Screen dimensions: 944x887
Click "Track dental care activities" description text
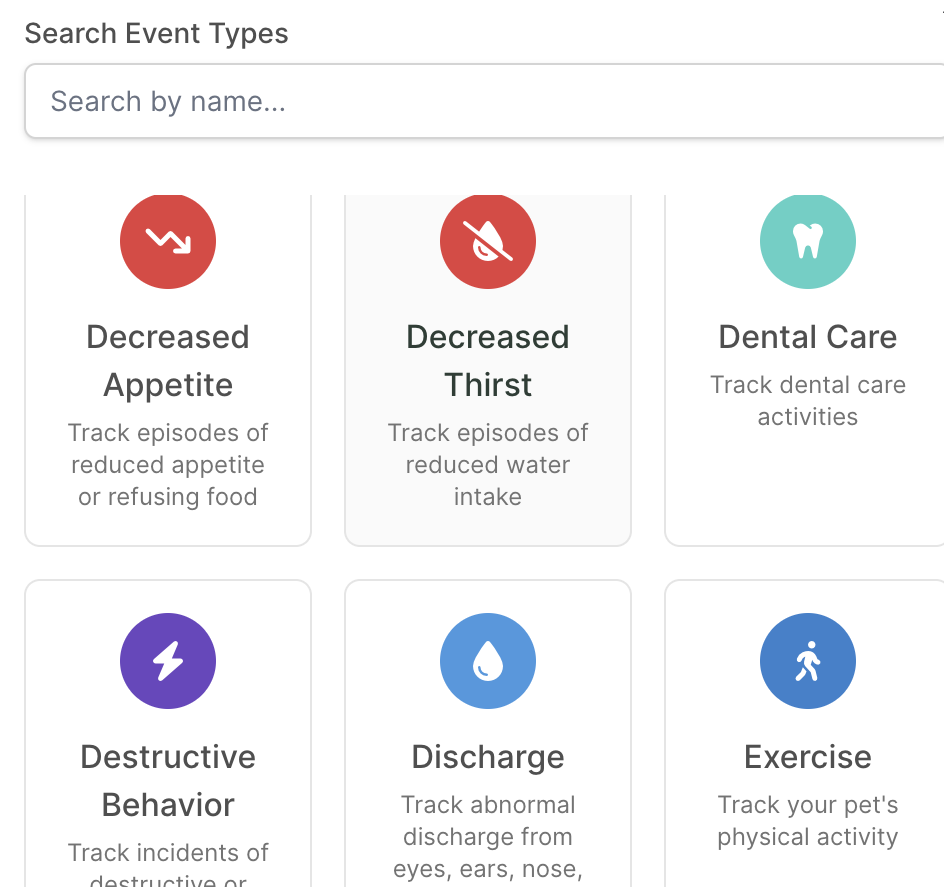(808, 401)
